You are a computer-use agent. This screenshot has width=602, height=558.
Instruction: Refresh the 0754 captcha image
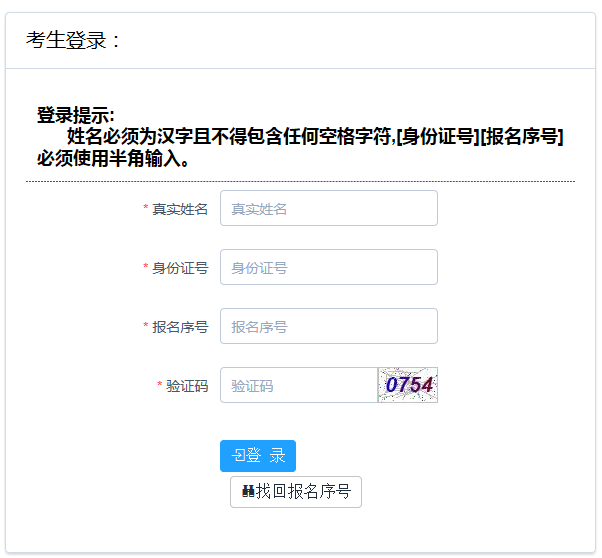point(408,385)
